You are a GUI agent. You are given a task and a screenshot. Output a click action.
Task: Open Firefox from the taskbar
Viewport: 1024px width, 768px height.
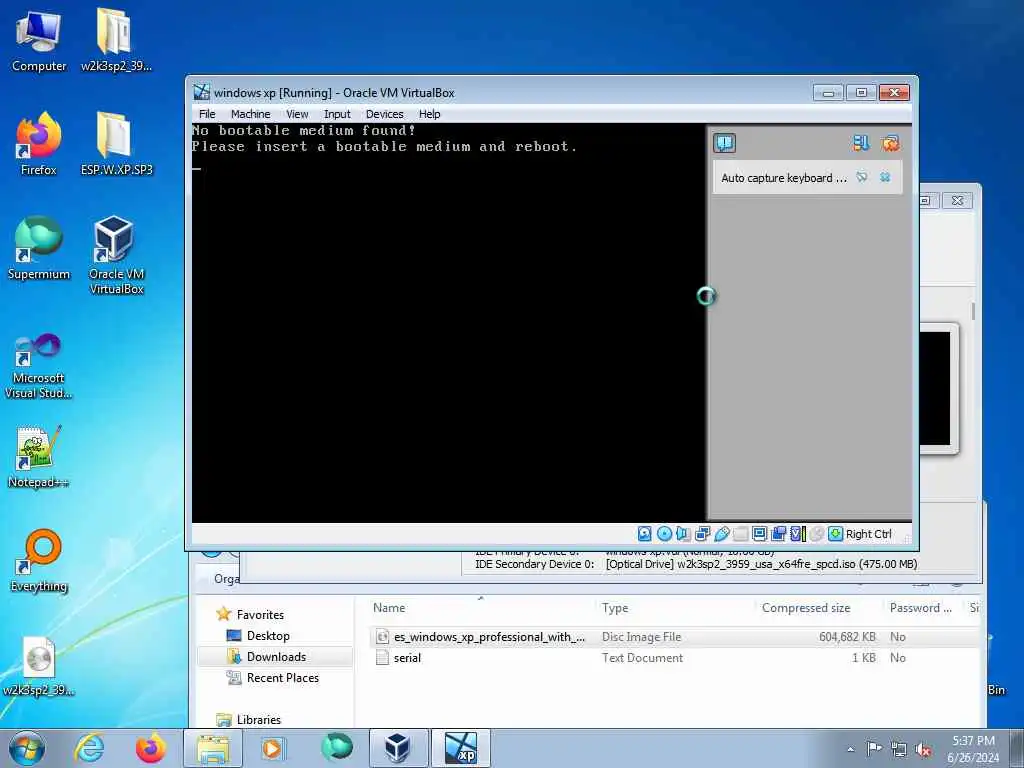click(150, 748)
